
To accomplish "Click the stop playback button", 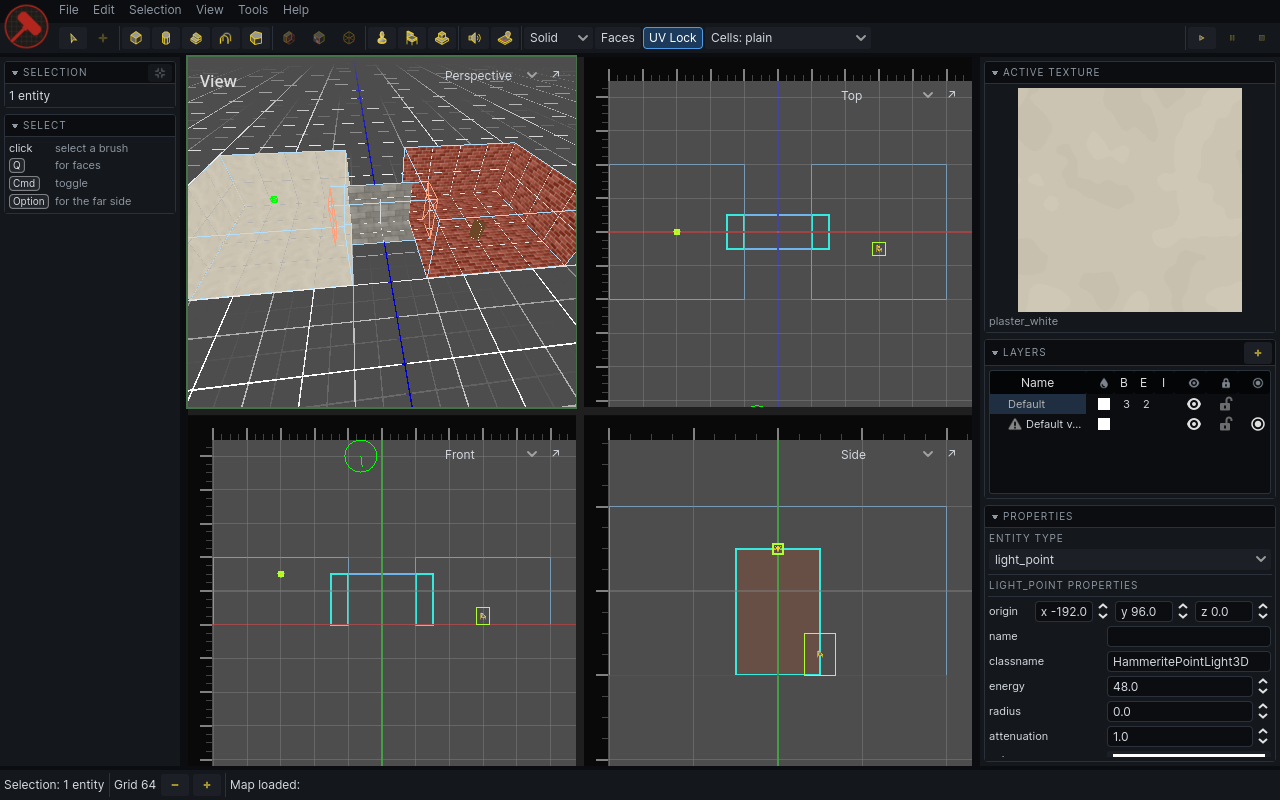I will pyautogui.click(x=1262, y=38).
